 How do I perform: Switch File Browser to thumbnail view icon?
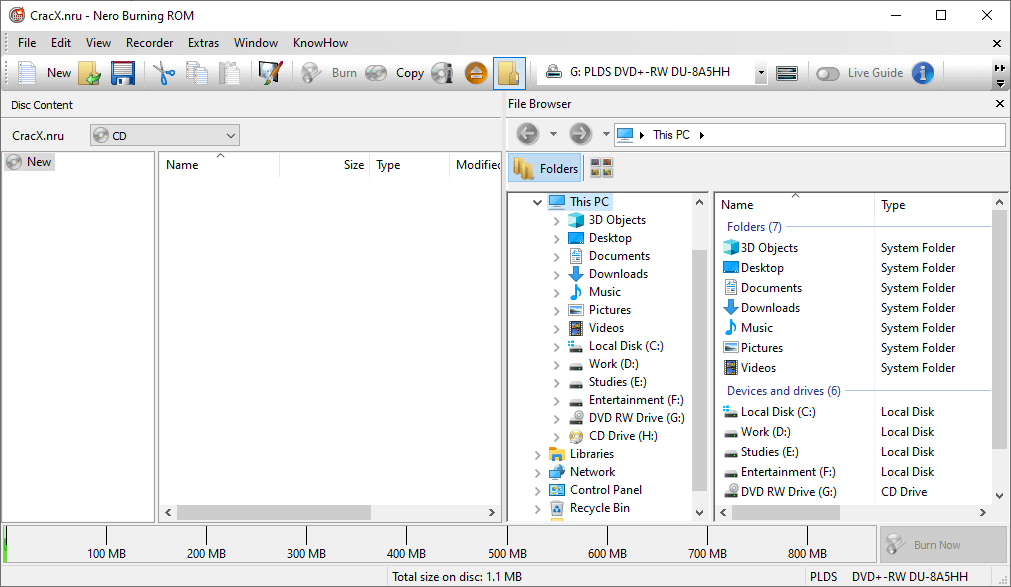pyautogui.click(x=601, y=168)
